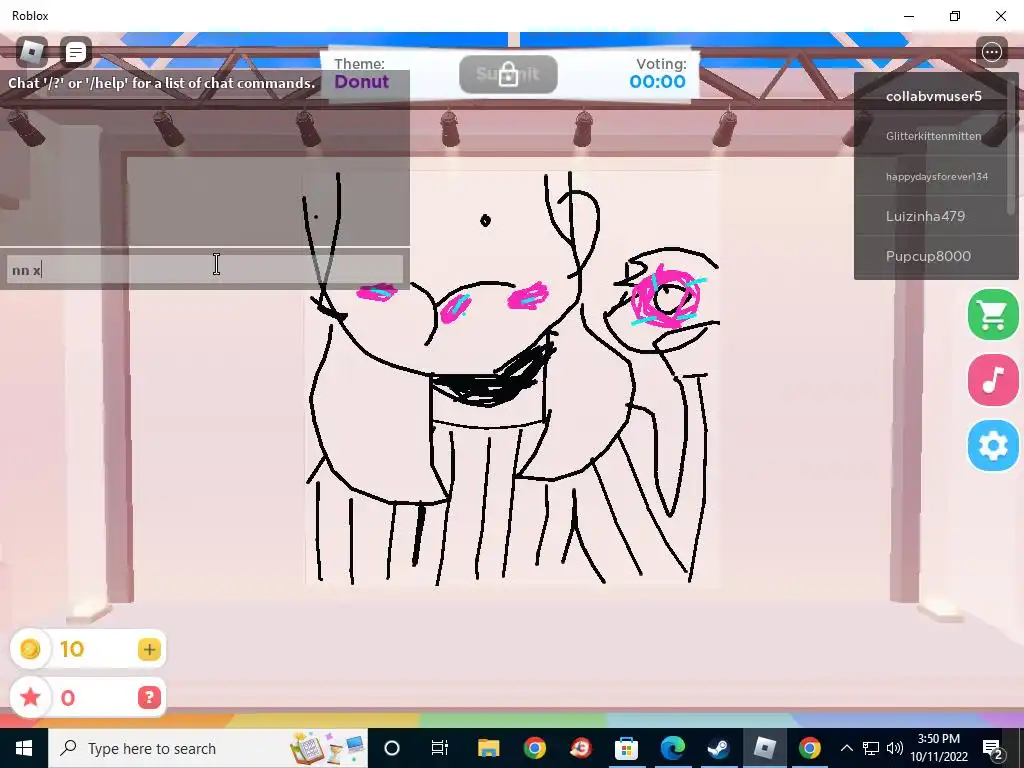Open the Roblox main menu icon

(31, 52)
